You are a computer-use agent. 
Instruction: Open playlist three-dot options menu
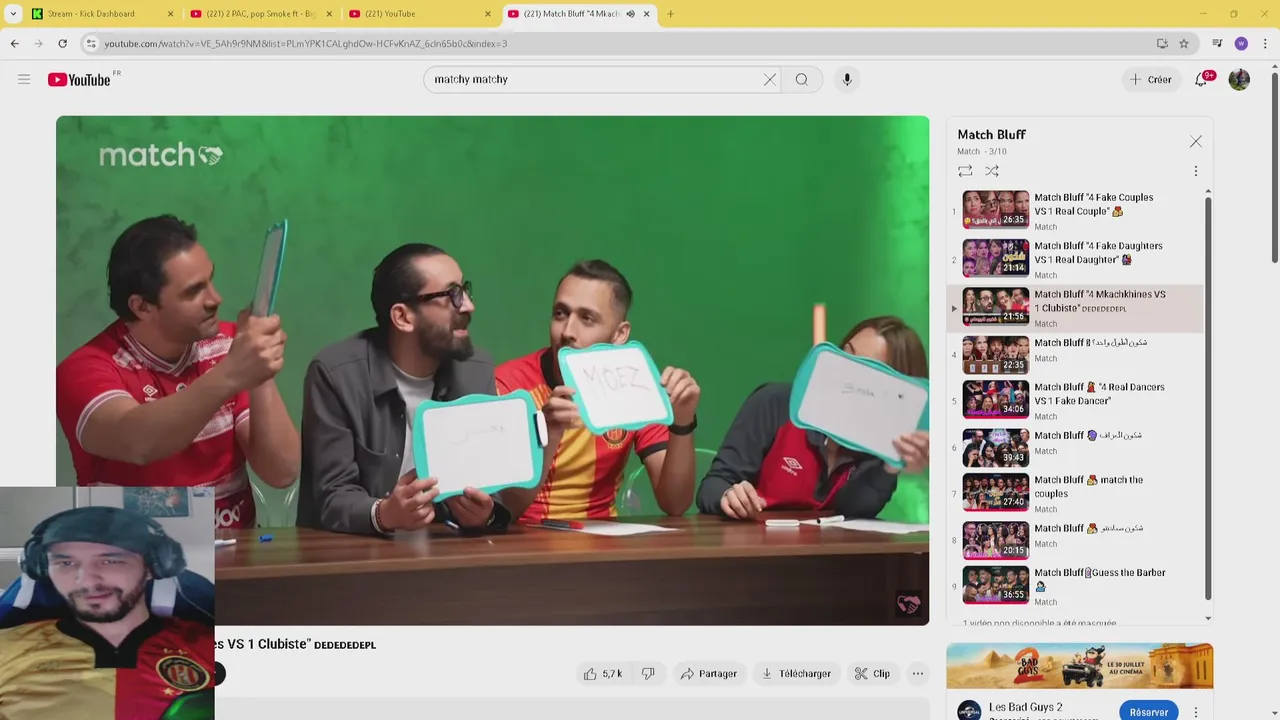click(x=1195, y=171)
